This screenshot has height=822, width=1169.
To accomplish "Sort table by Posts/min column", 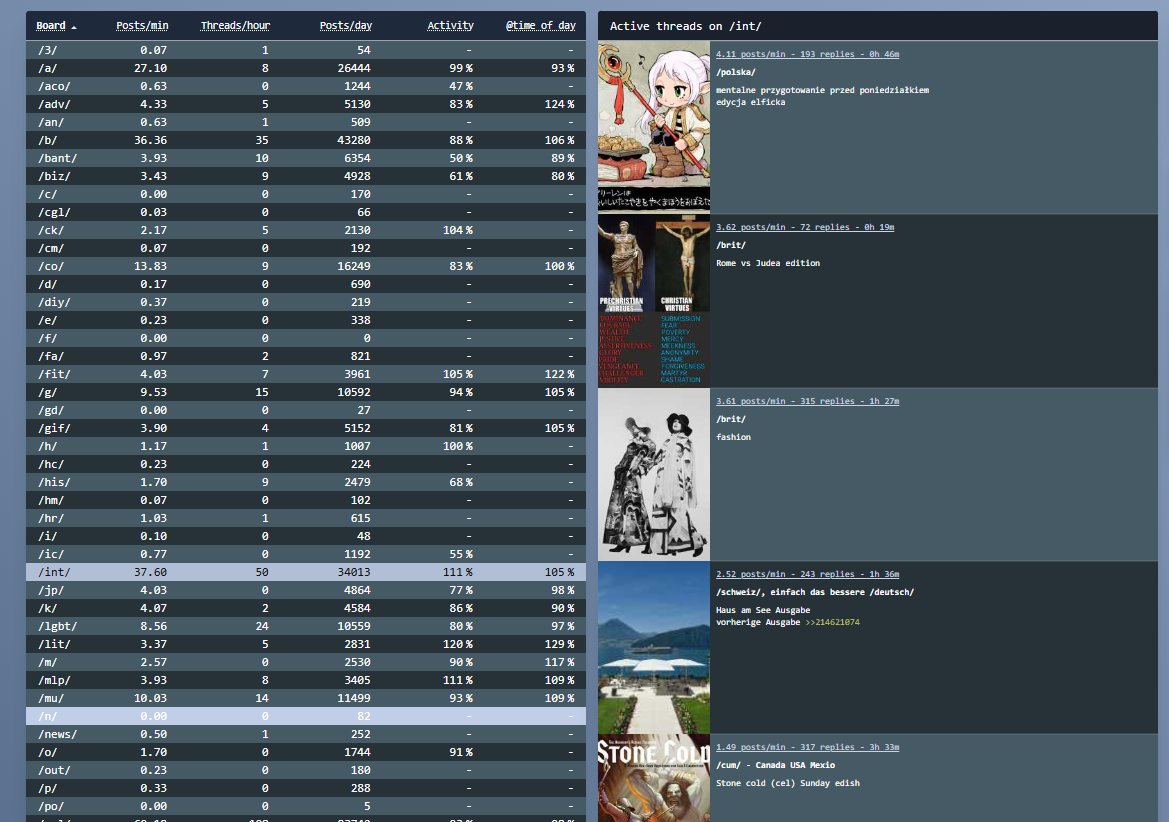I will click(142, 25).
